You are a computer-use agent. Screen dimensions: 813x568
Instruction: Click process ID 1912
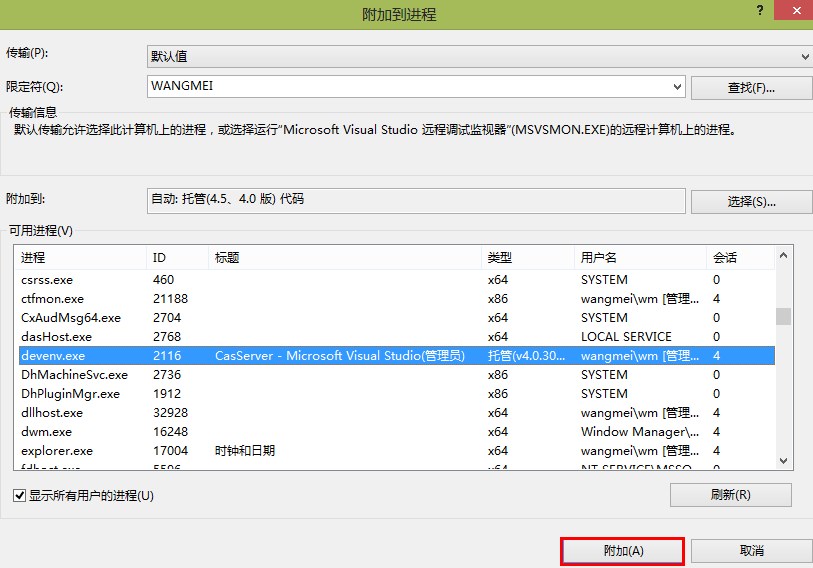(x=167, y=394)
